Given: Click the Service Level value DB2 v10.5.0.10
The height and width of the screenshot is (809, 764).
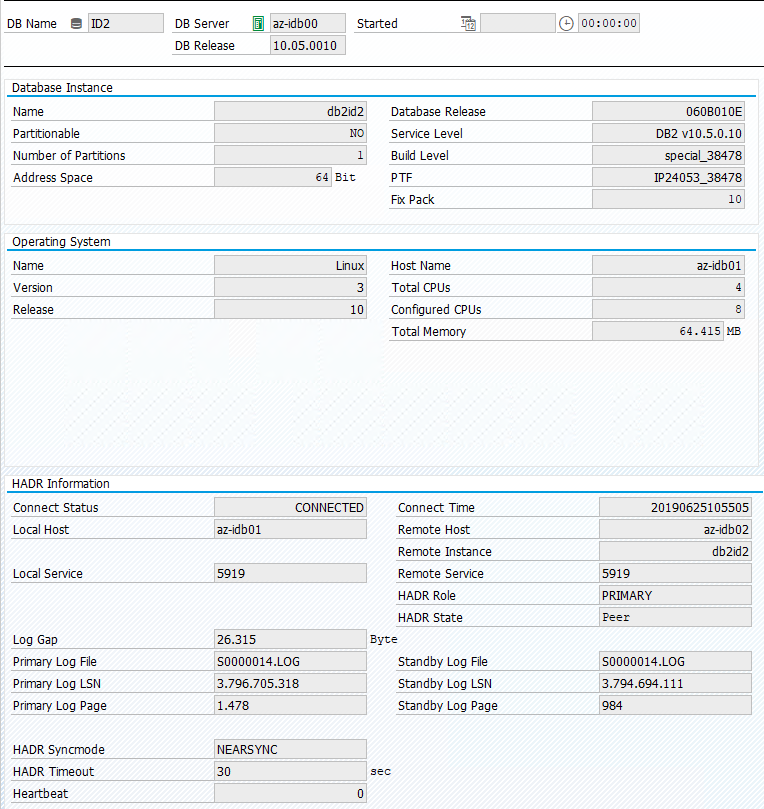Looking at the screenshot, I should [x=668, y=134].
